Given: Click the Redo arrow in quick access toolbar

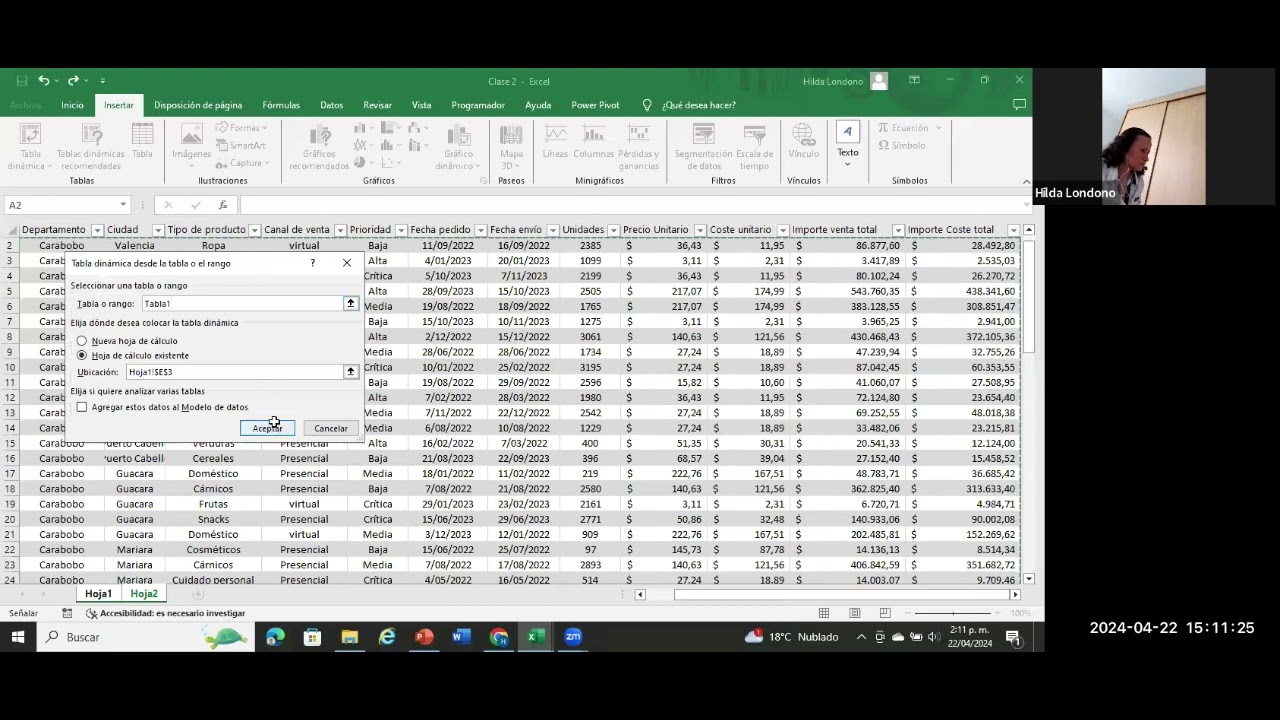Looking at the screenshot, I should [73, 81].
